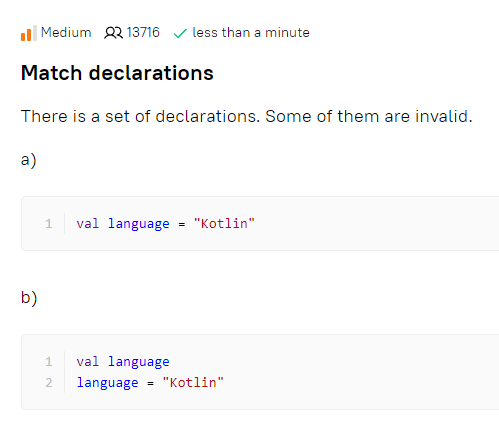The image size is (499, 431).
Task: Click the equals sign in snippet b
Action: 150,383
